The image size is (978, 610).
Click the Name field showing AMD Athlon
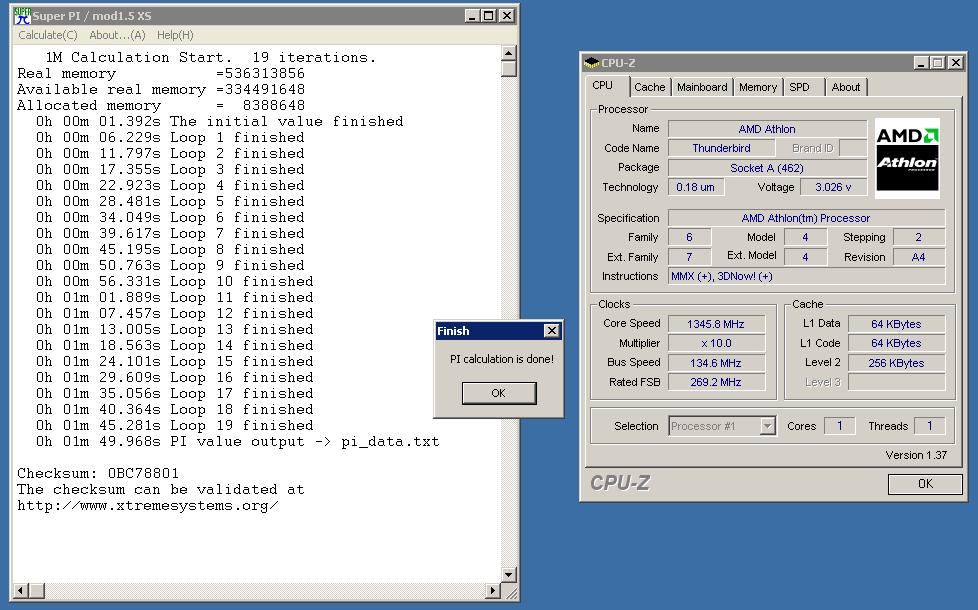coord(767,129)
